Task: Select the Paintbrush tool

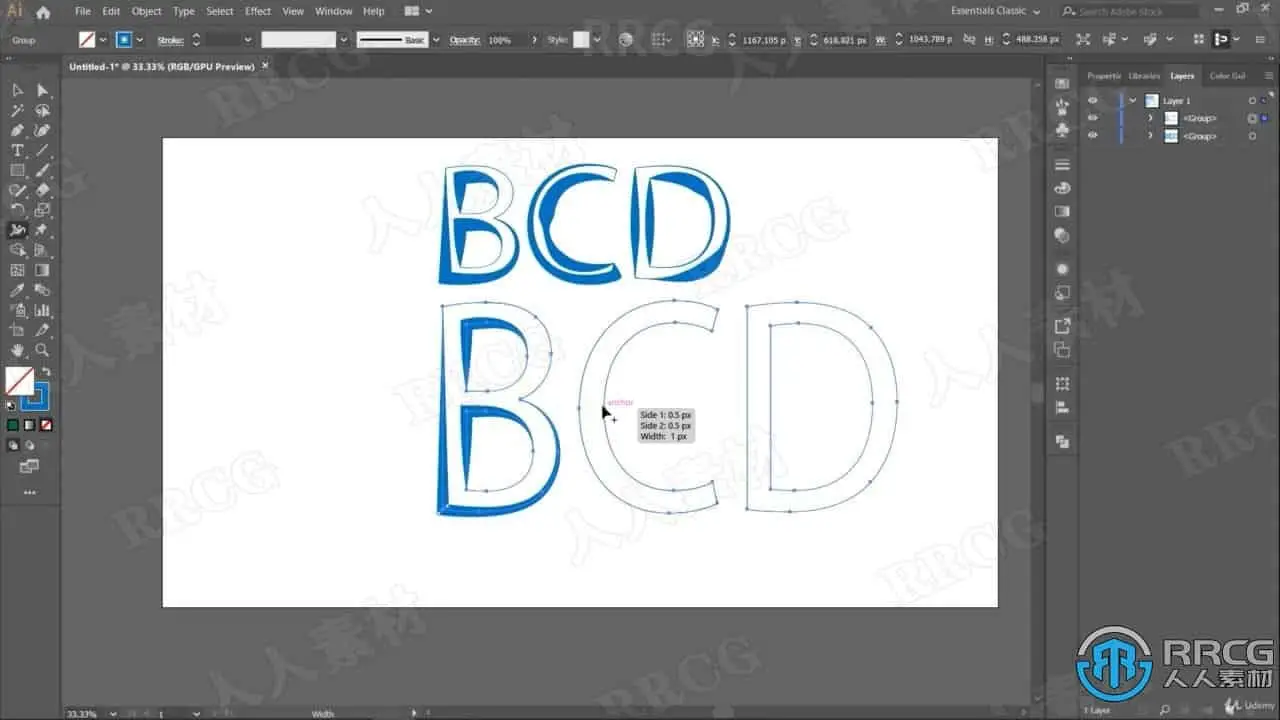Action: click(42, 171)
